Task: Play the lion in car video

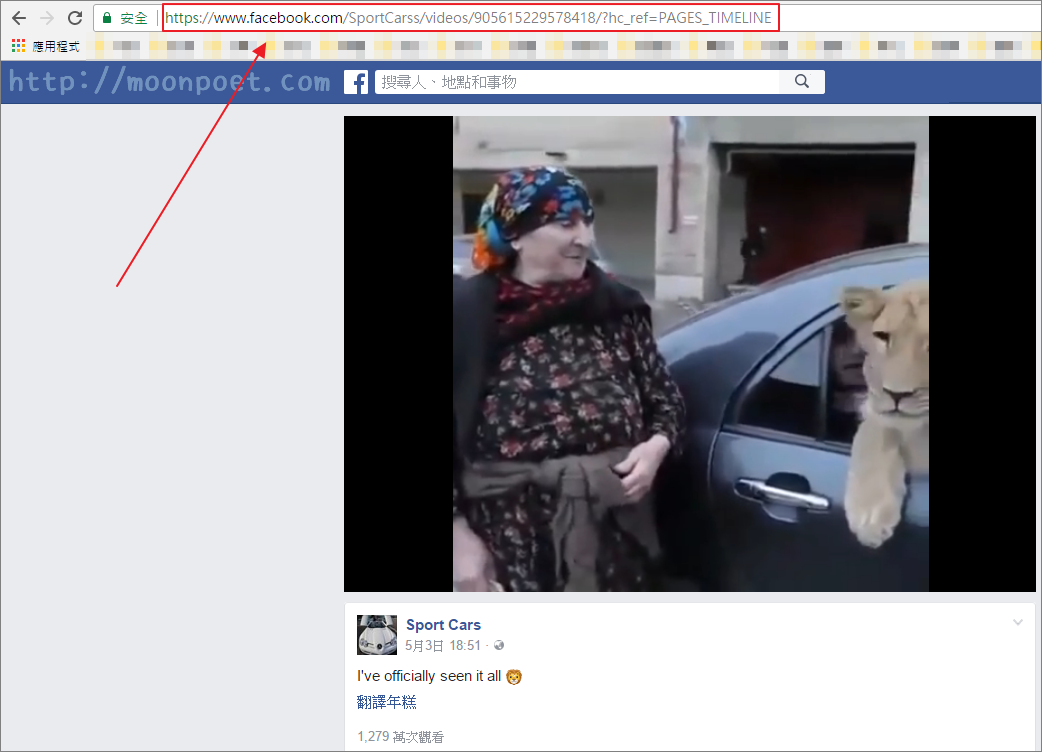Action: pos(690,354)
